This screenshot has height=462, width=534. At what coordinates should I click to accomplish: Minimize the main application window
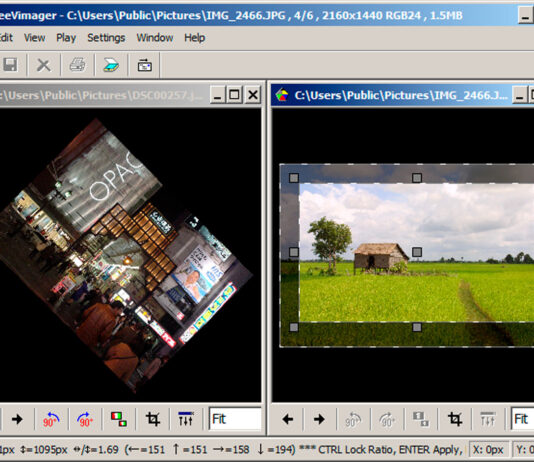(526, 15)
